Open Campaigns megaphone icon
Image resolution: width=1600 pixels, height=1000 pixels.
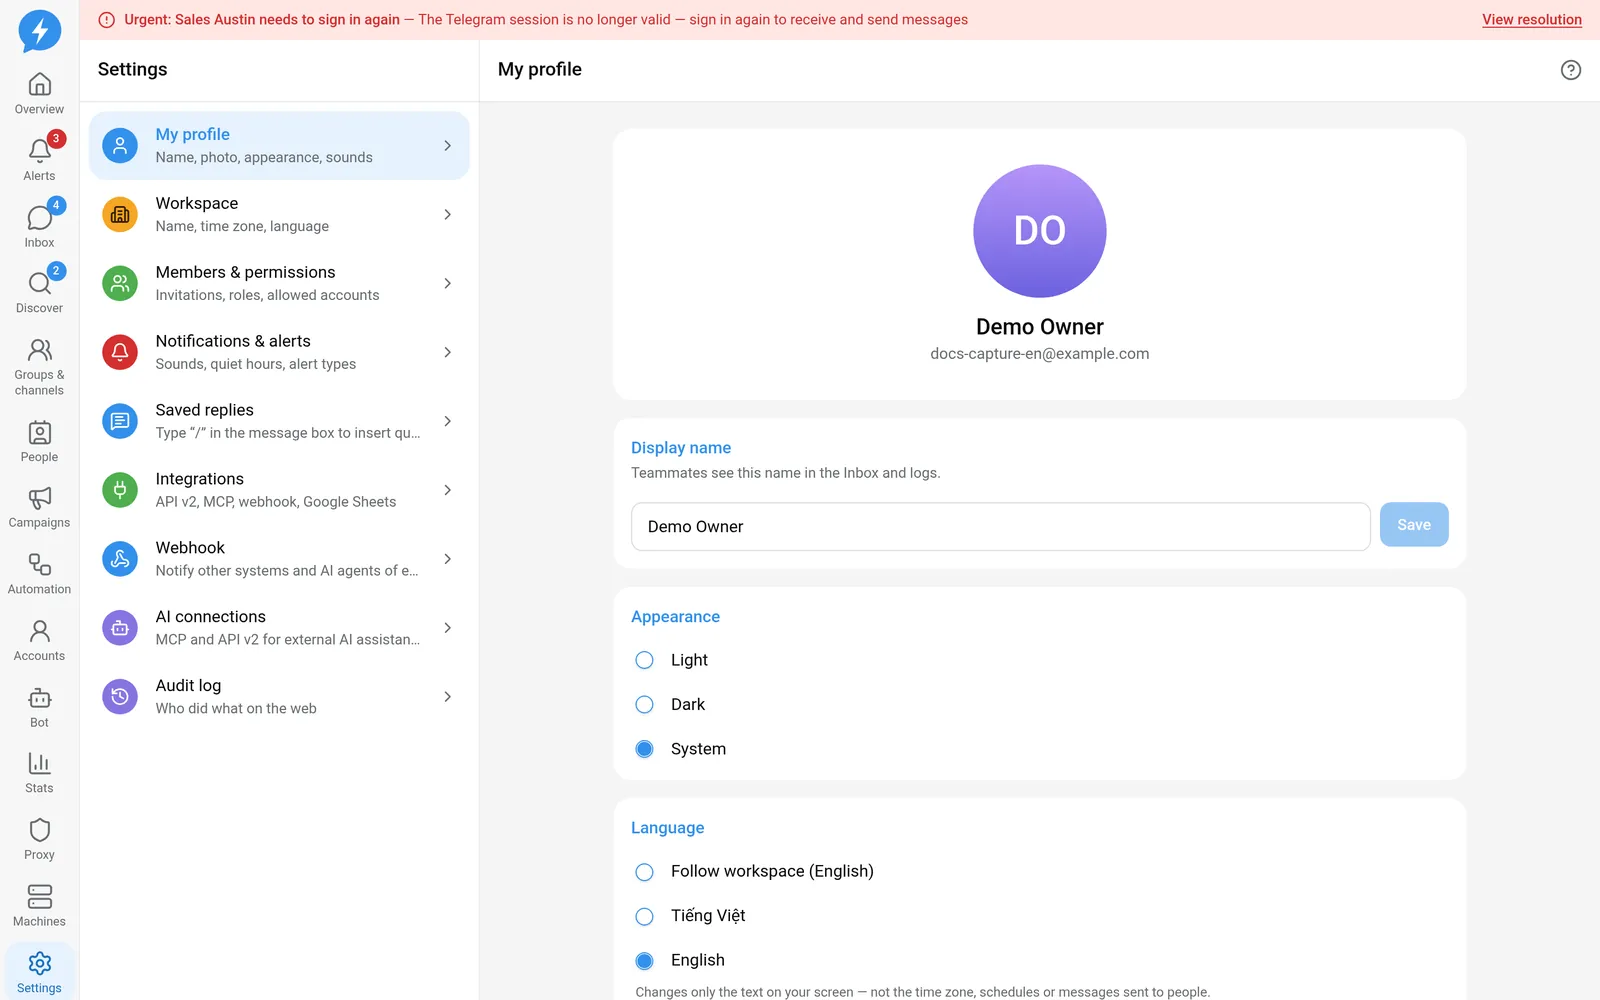pyautogui.click(x=39, y=498)
